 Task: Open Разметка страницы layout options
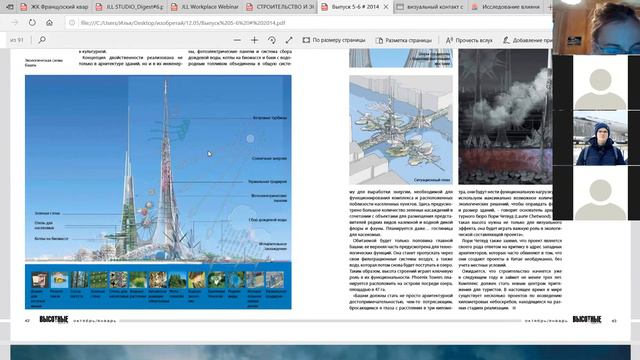click(x=403, y=40)
